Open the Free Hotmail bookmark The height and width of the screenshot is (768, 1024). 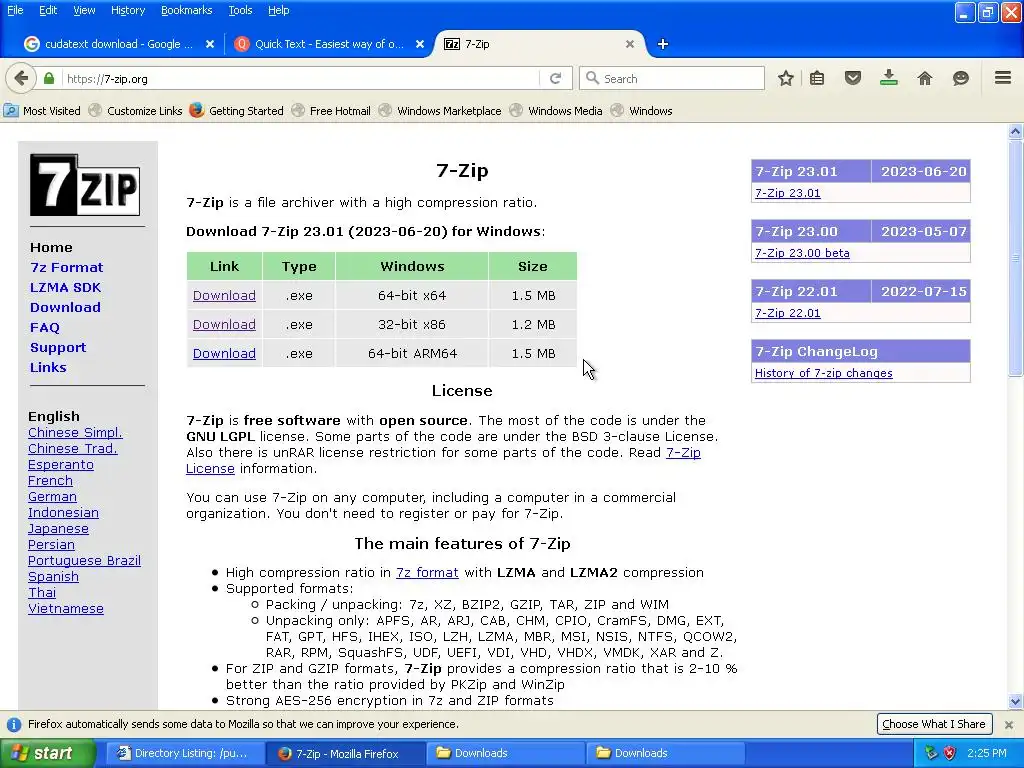point(332,111)
